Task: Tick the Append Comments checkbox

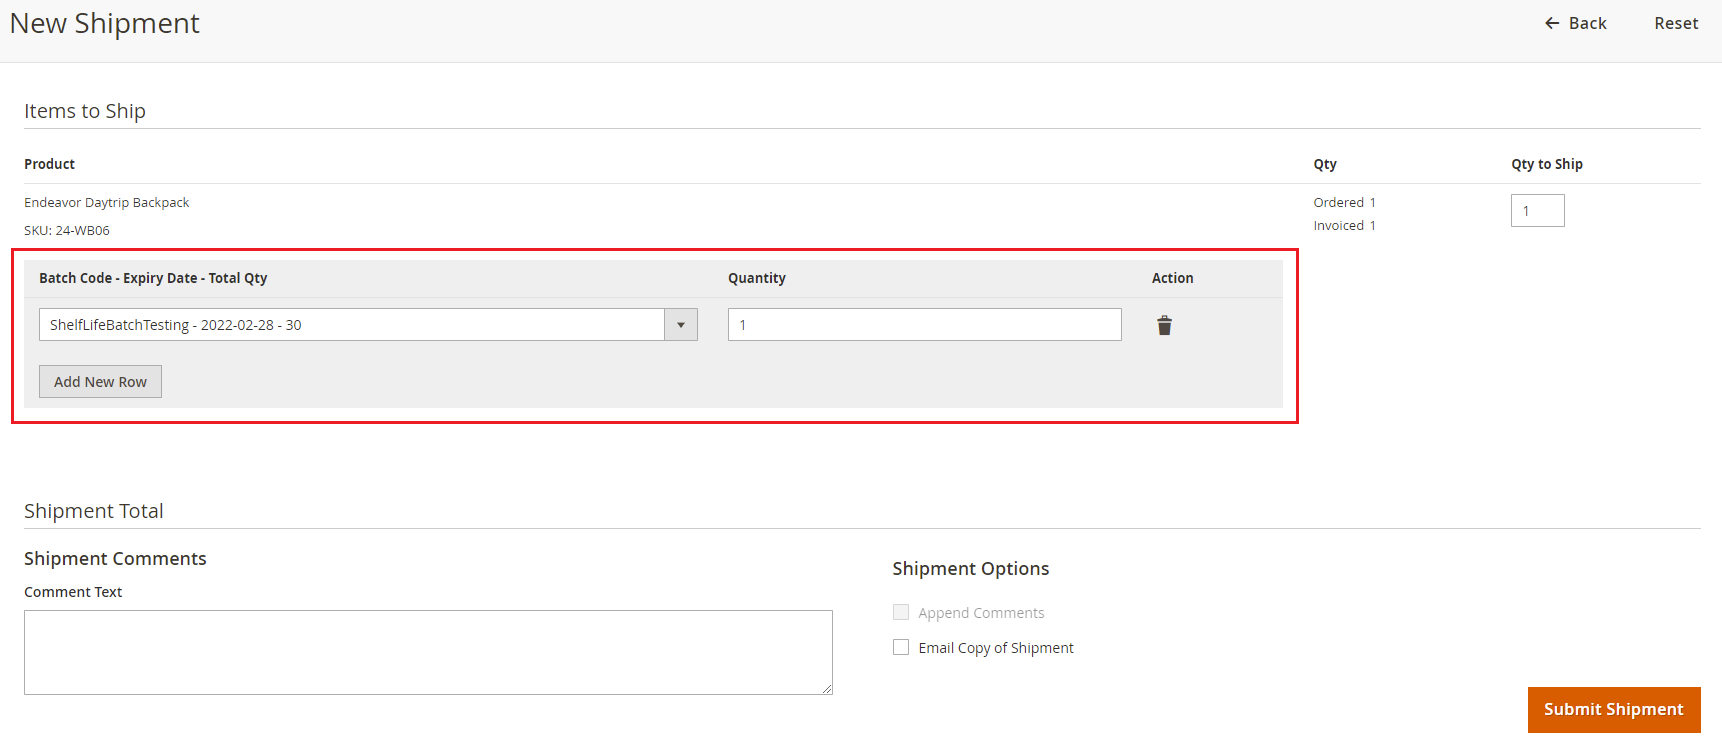Action: [901, 612]
